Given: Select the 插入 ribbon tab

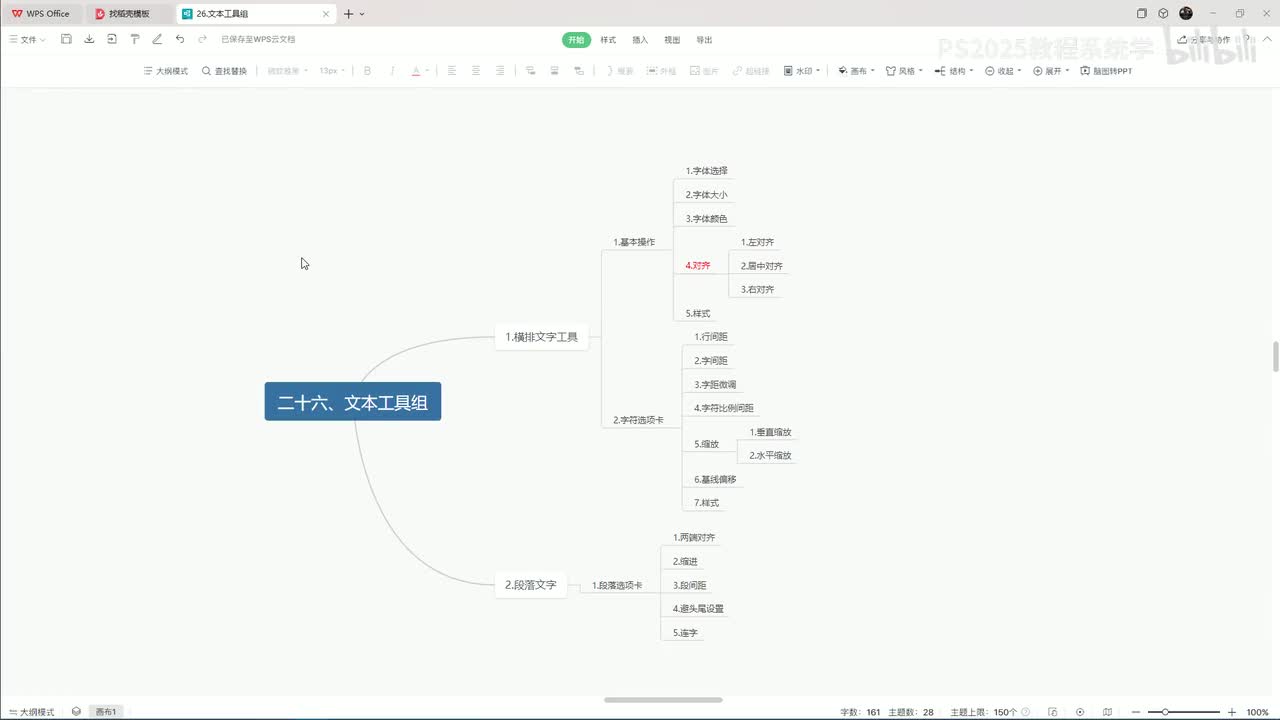Looking at the screenshot, I should pyautogui.click(x=640, y=40).
